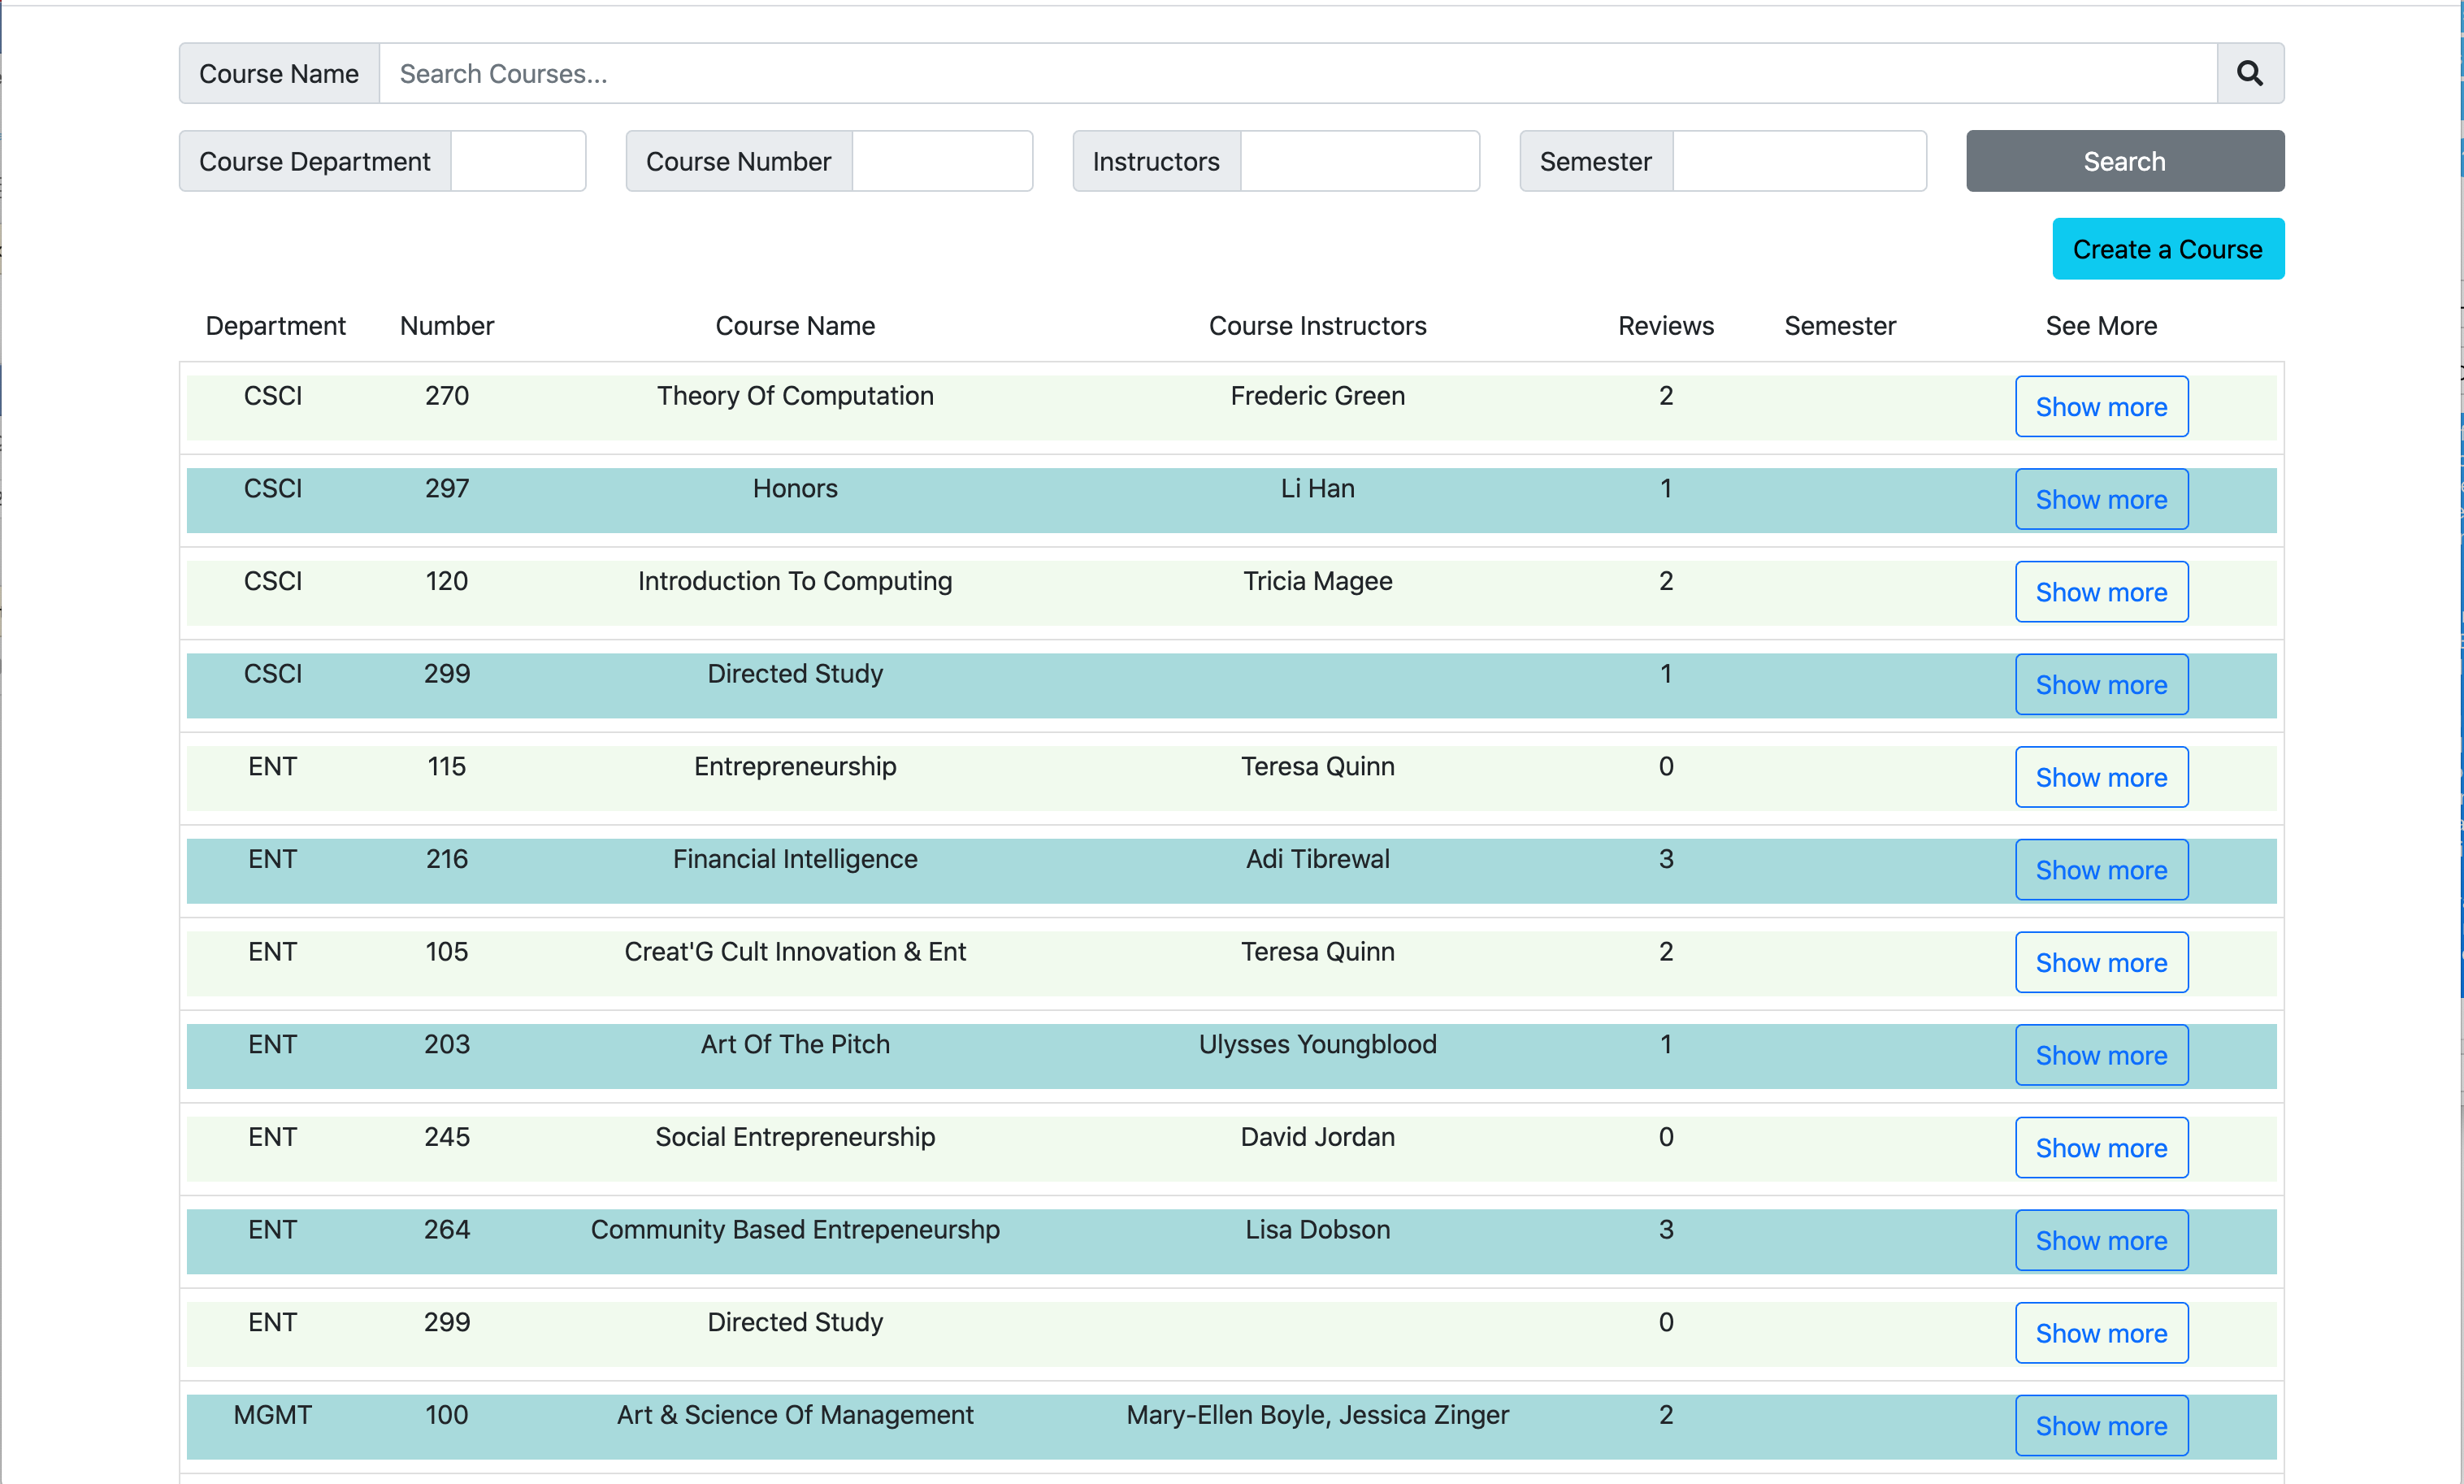2464x1484 pixels.
Task: Show more for CSCI 297 Honors
Action: click(x=2101, y=499)
